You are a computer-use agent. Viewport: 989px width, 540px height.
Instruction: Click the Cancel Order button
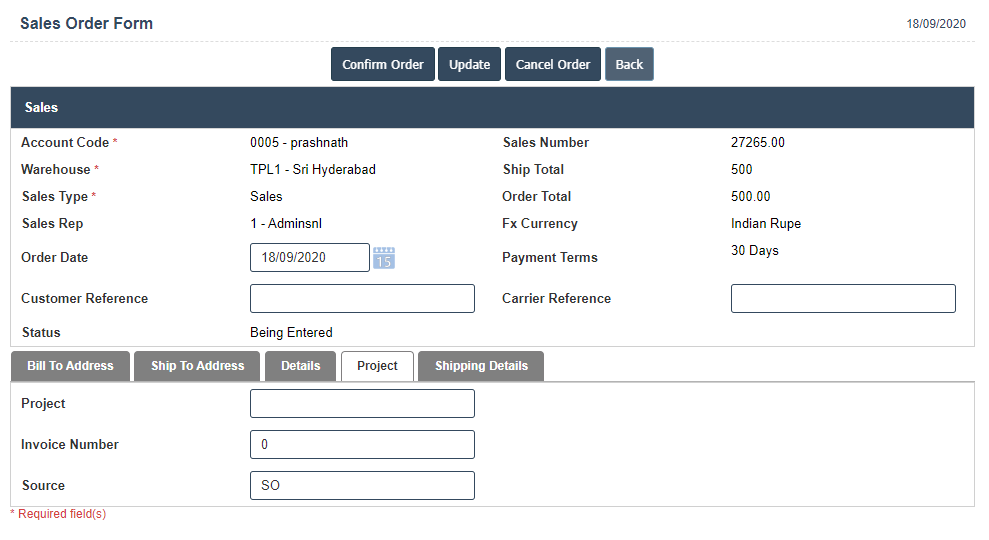tap(553, 64)
